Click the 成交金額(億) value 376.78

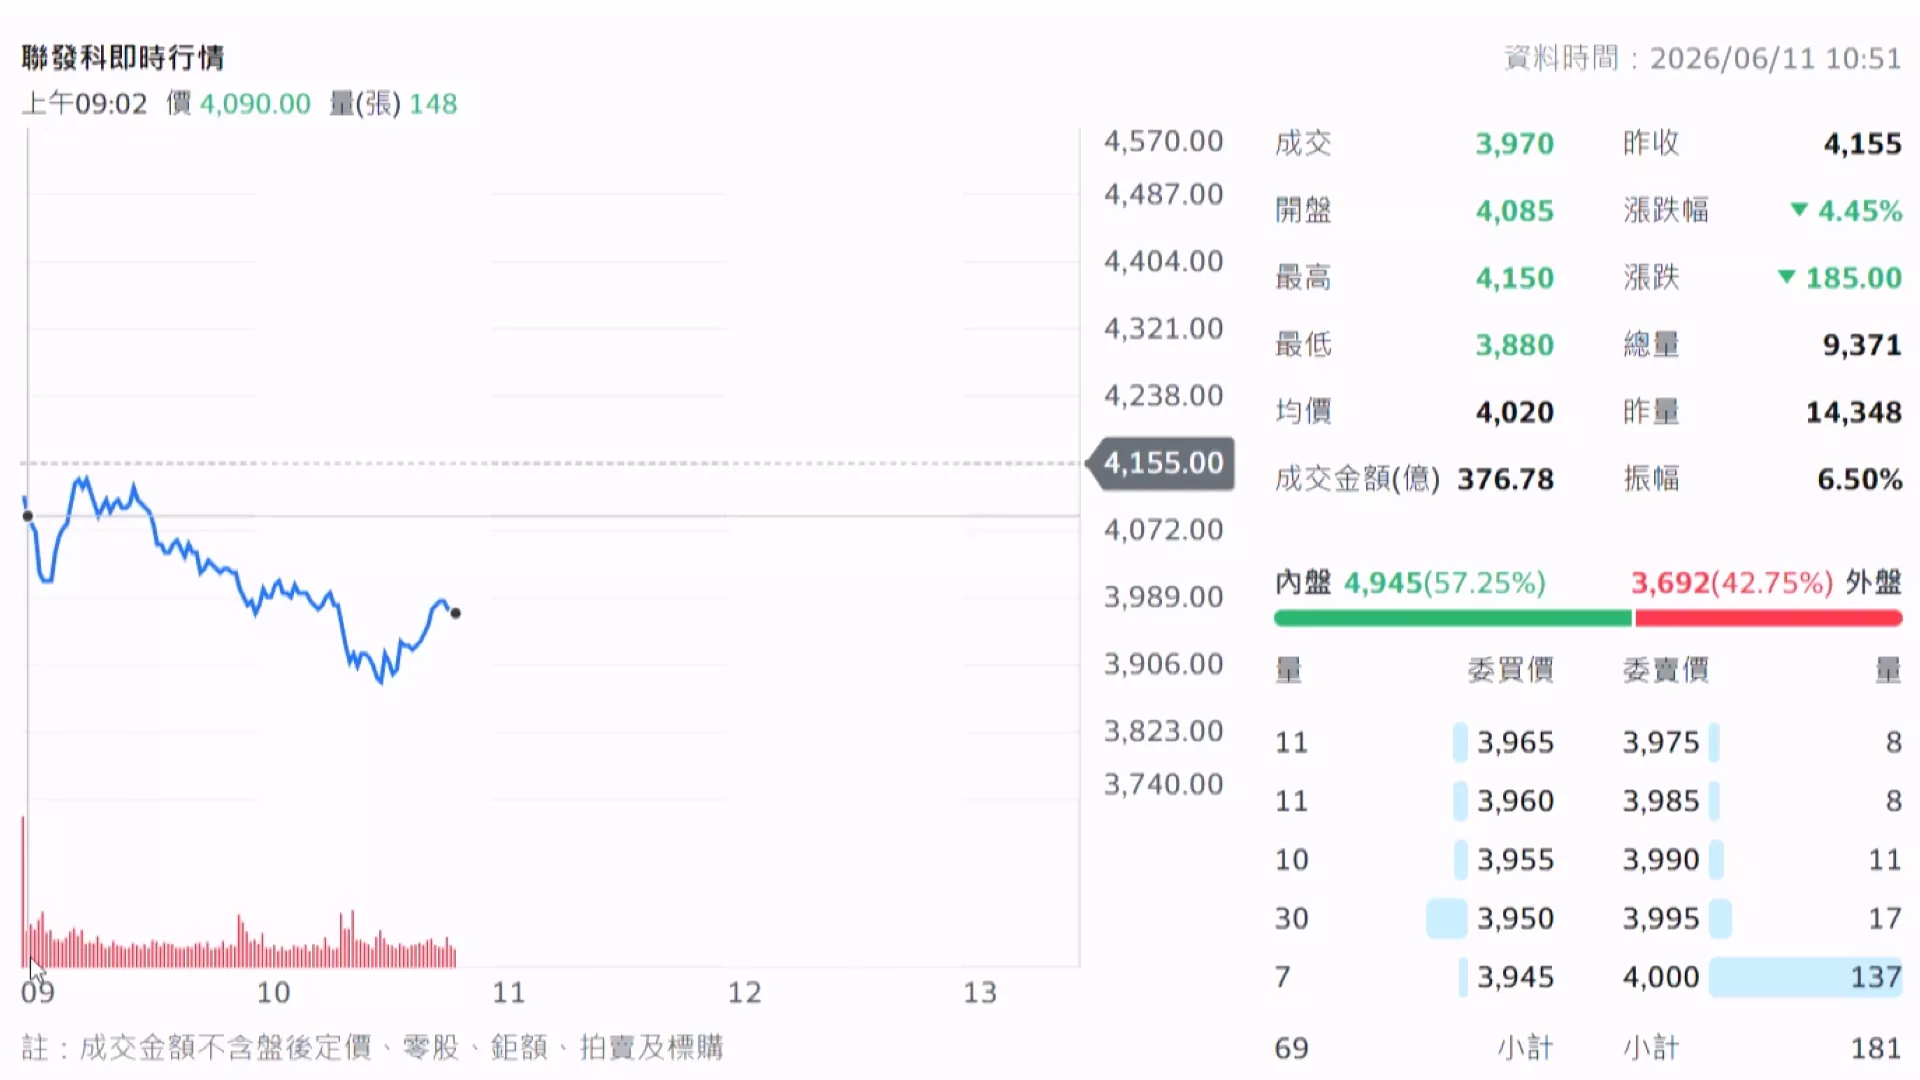1505,479
